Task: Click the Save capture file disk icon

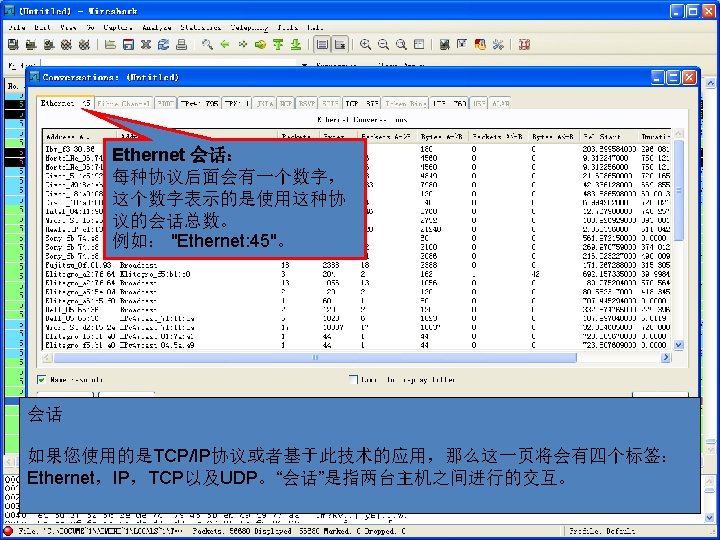Action: (128, 45)
